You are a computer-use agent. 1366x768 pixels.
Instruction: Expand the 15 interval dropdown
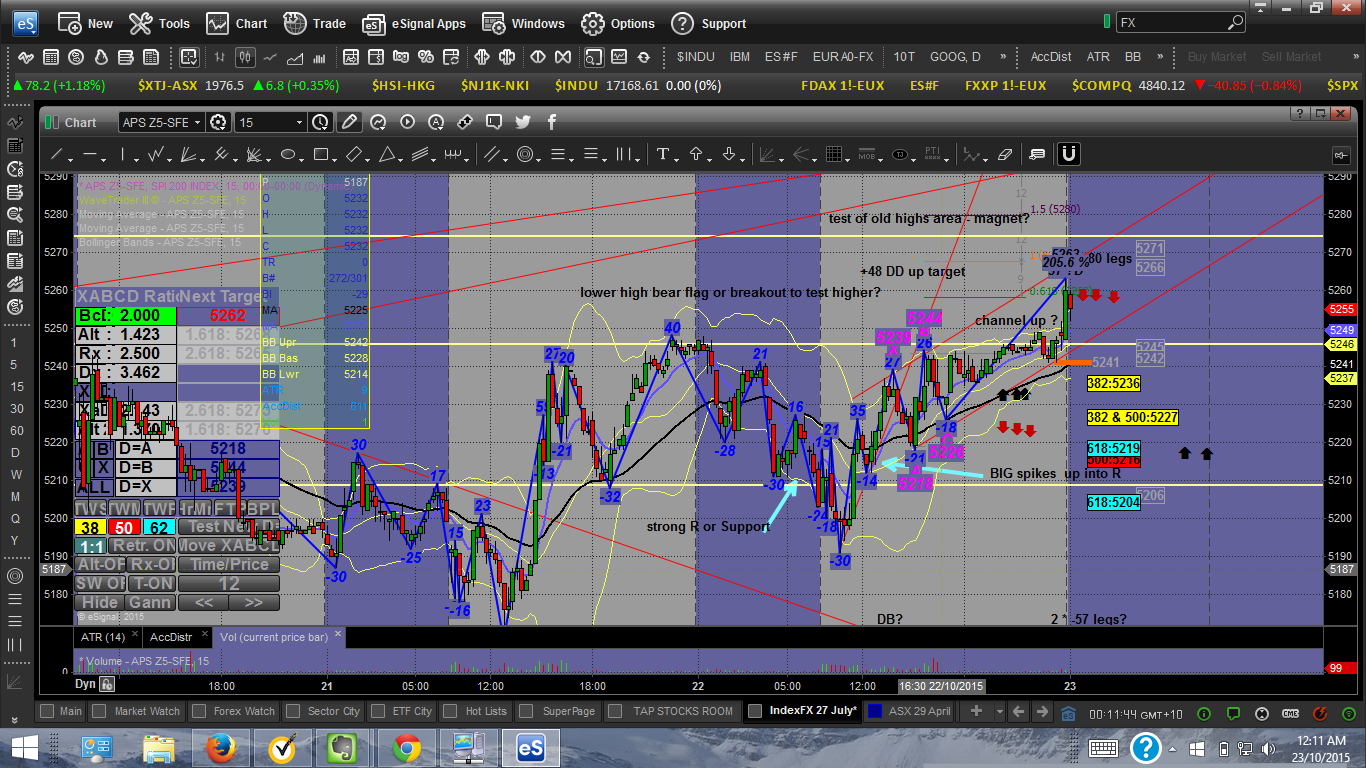pos(299,122)
